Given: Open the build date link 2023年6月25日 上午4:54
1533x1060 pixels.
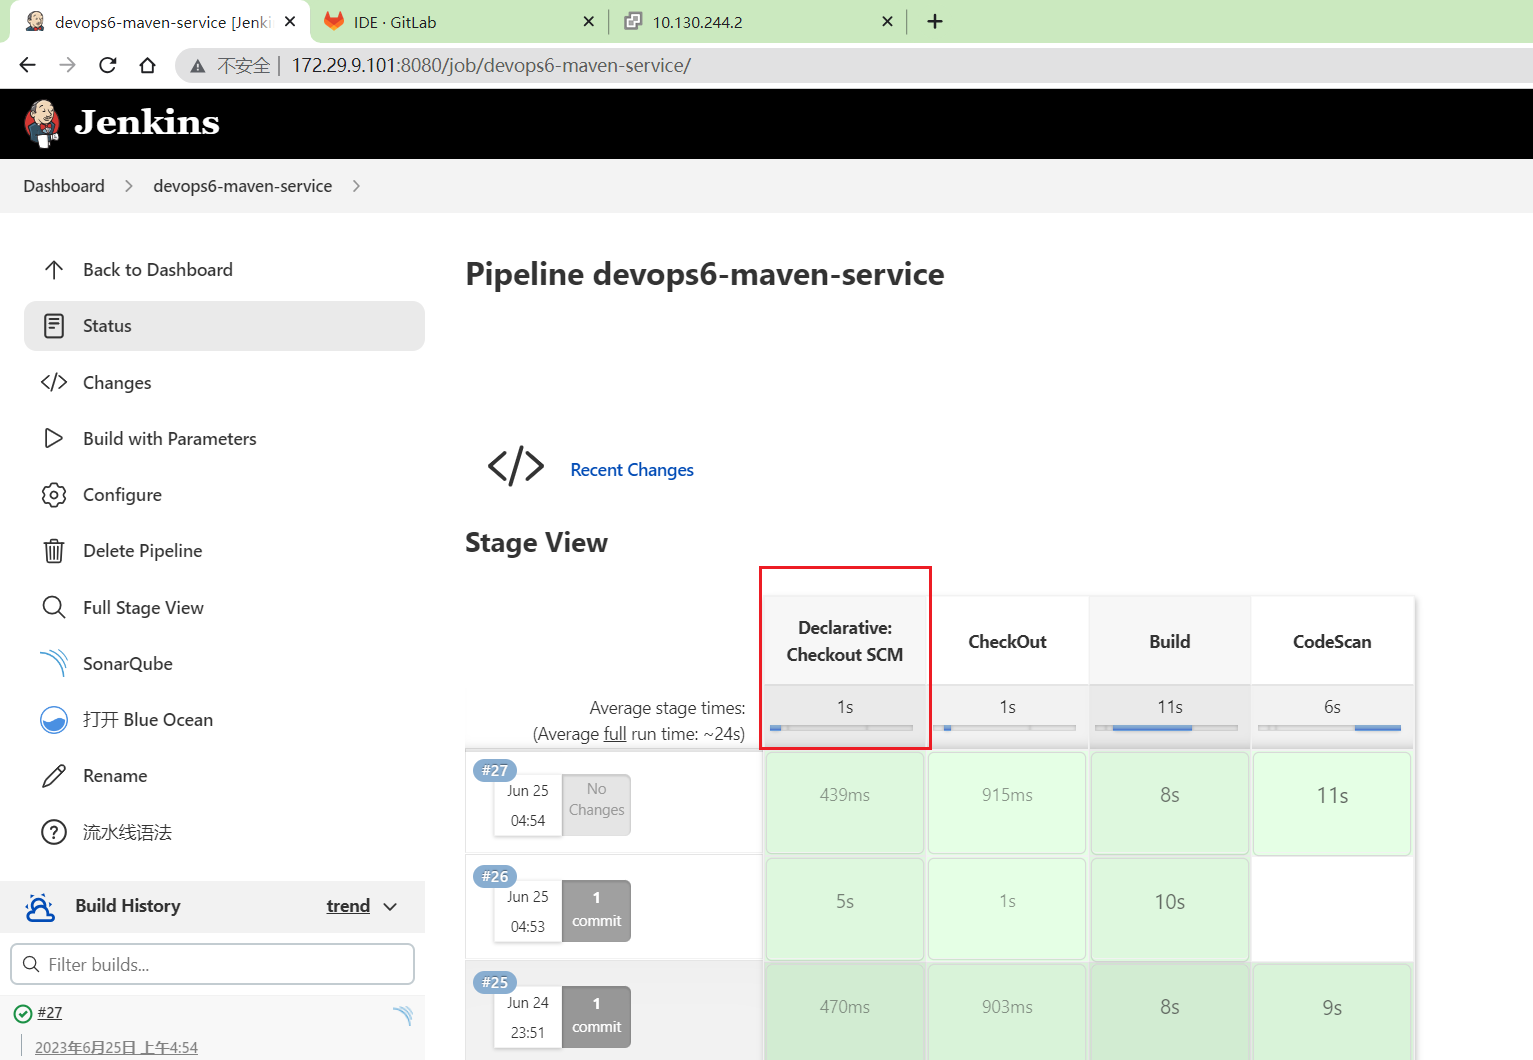Looking at the screenshot, I should [x=116, y=1047].
